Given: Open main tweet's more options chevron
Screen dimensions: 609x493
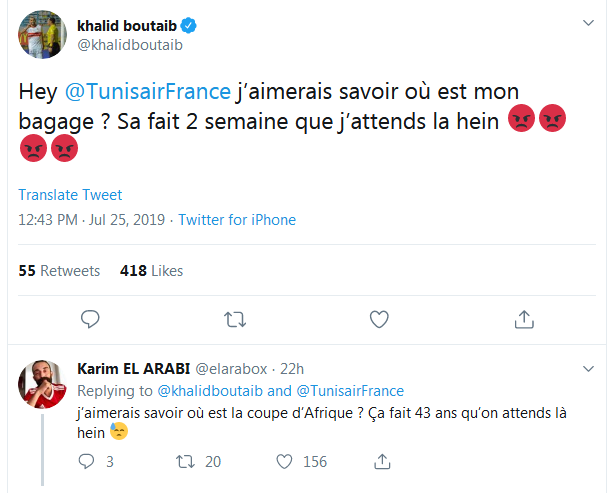Looking at the screenshot, I should pos(584,22).
